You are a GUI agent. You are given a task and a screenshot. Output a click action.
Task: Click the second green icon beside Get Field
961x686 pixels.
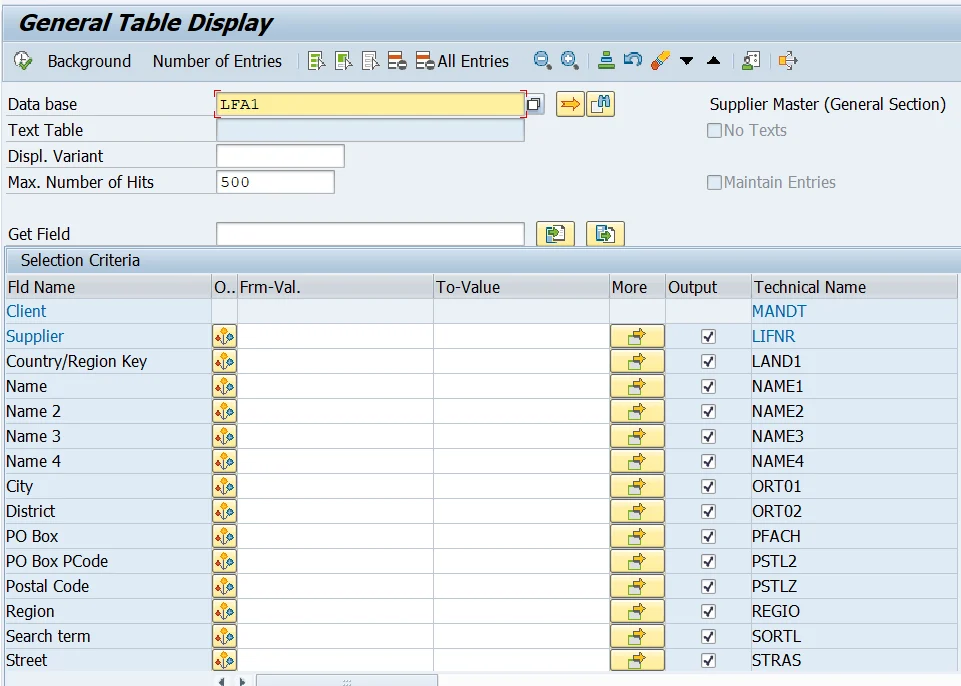point(606,234)
